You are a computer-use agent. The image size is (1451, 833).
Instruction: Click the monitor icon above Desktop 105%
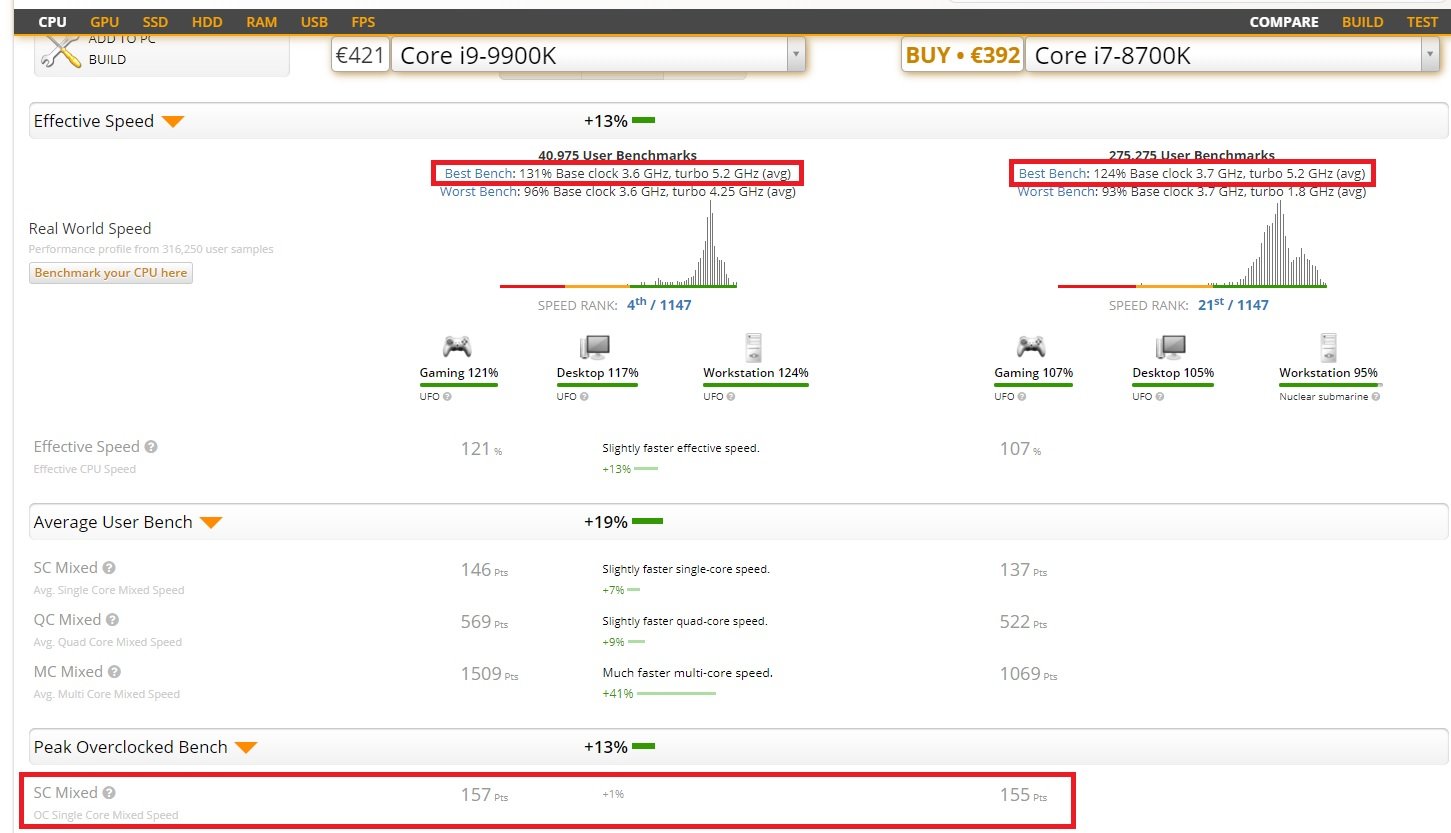tap(1170, 347)
